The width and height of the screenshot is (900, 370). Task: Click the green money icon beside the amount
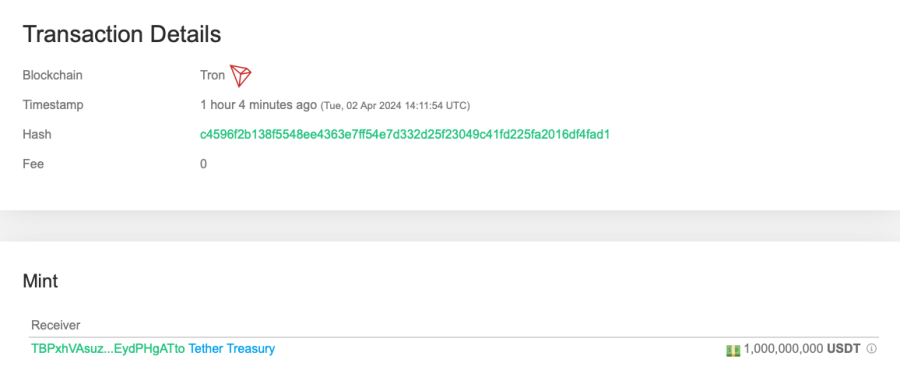(733, 349)
